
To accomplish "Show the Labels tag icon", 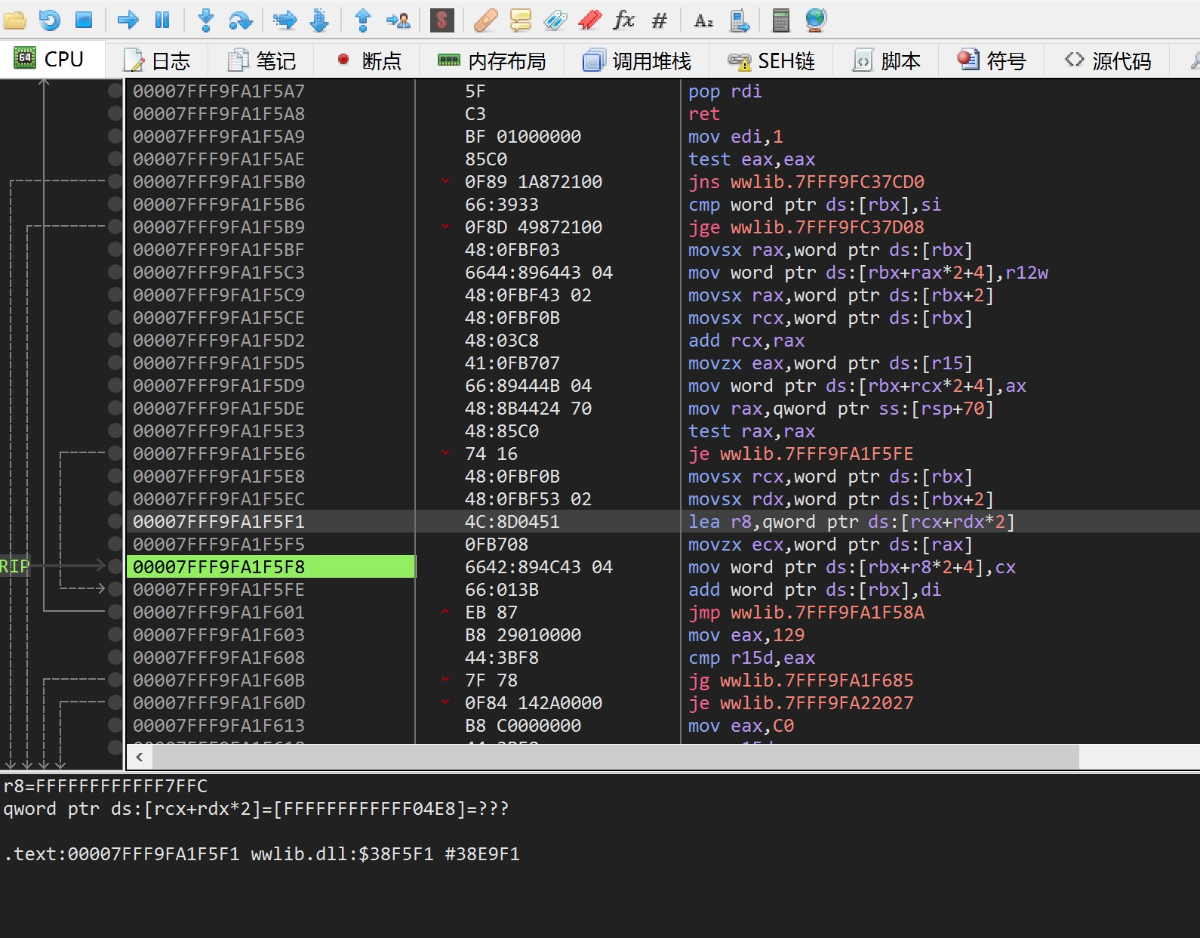I will pyautogui.click(x=555, y=19).
